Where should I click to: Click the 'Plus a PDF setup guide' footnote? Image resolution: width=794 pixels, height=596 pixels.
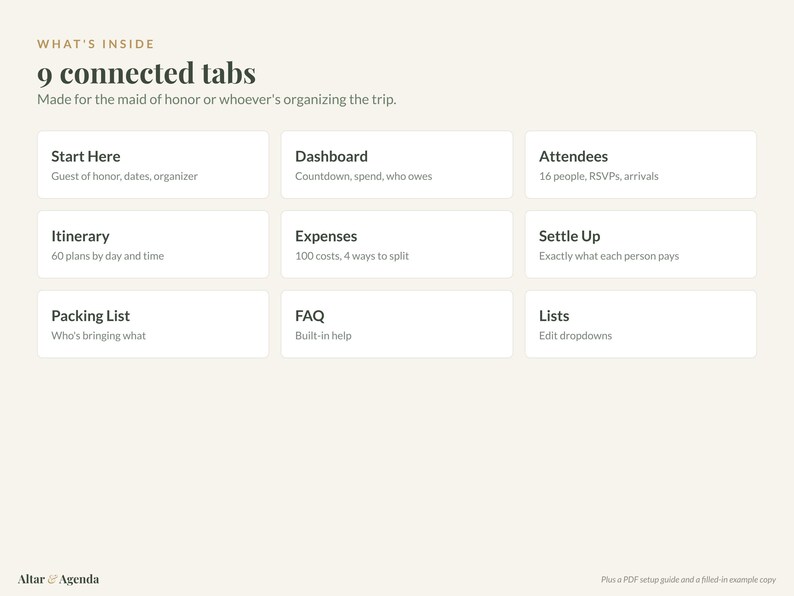point(688,580)
